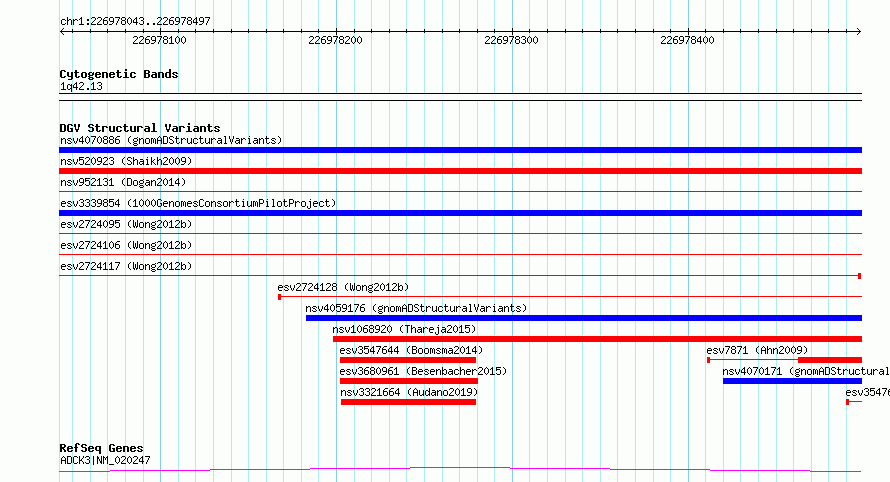Open esv2724128 (Wong2012b) variant label
The width and height of the screenshot is (890, 482).
point(343,287)
